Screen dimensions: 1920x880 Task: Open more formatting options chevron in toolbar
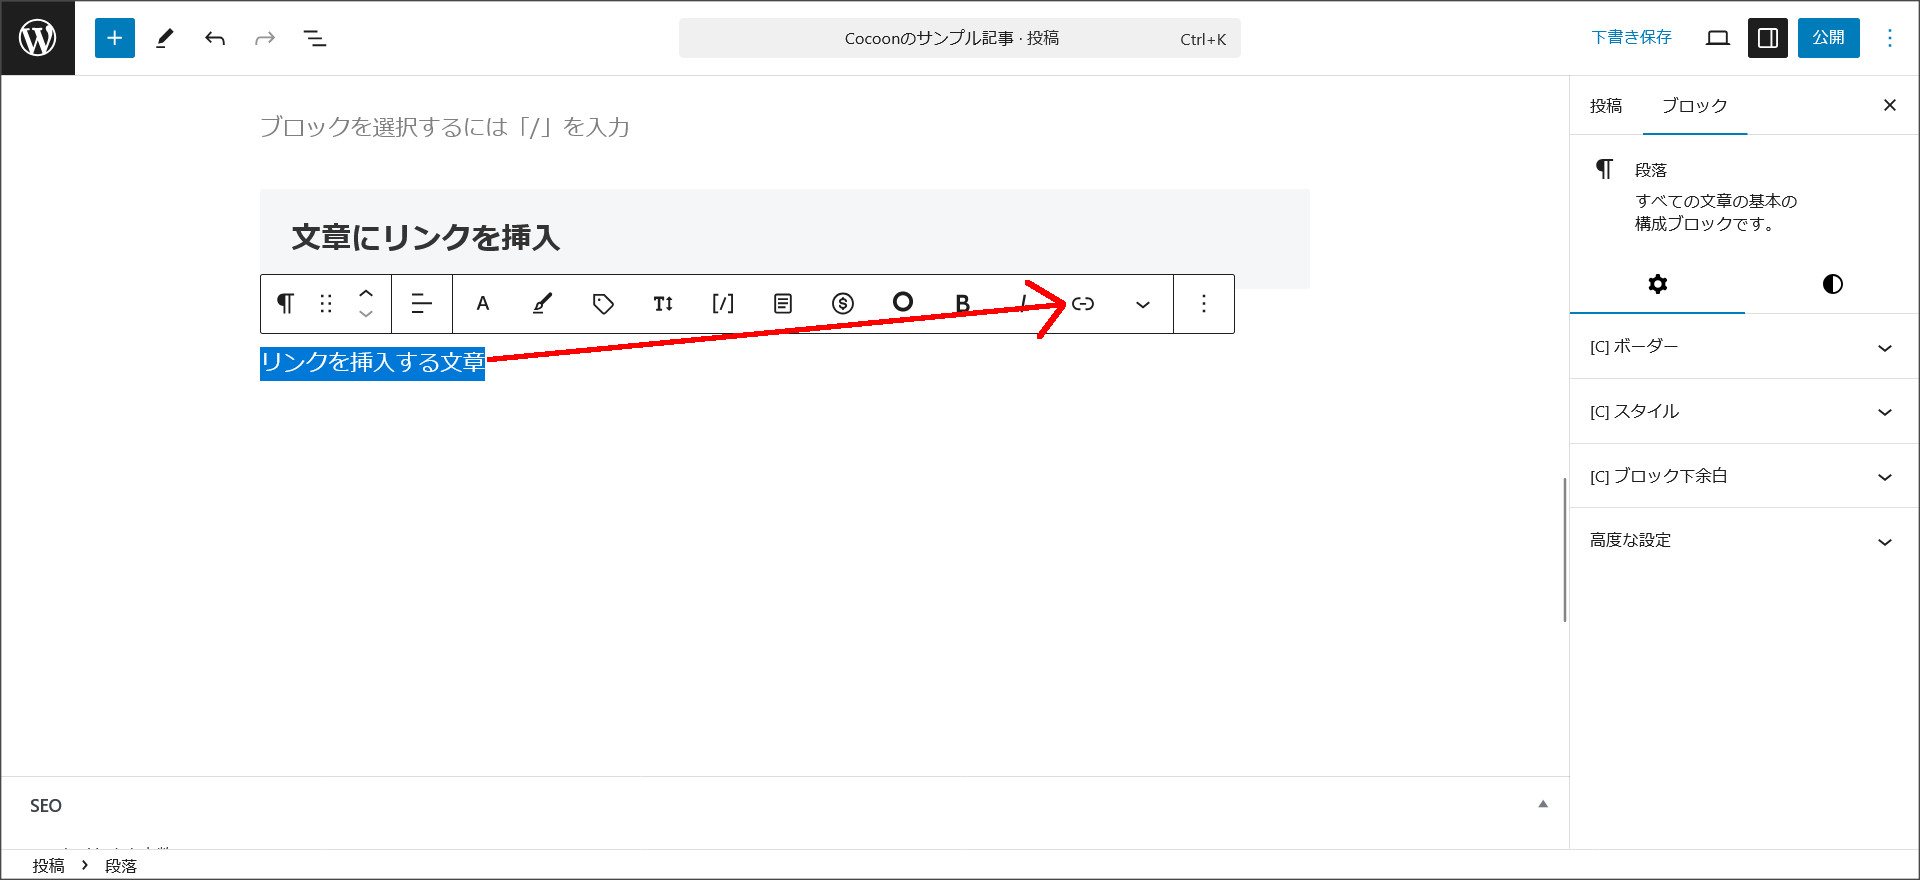(x=1143, y=304)
